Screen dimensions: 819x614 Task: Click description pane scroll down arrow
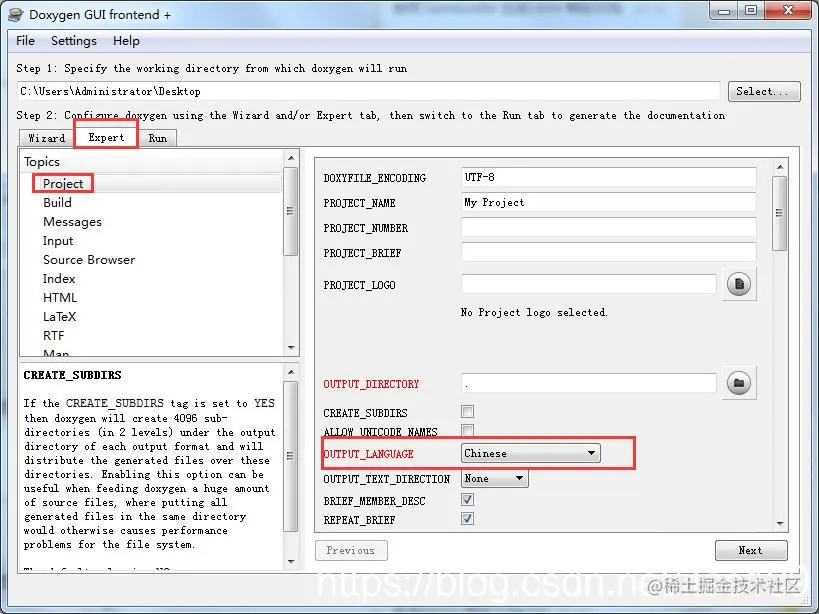pyautogui.click(x=291, y=562)
